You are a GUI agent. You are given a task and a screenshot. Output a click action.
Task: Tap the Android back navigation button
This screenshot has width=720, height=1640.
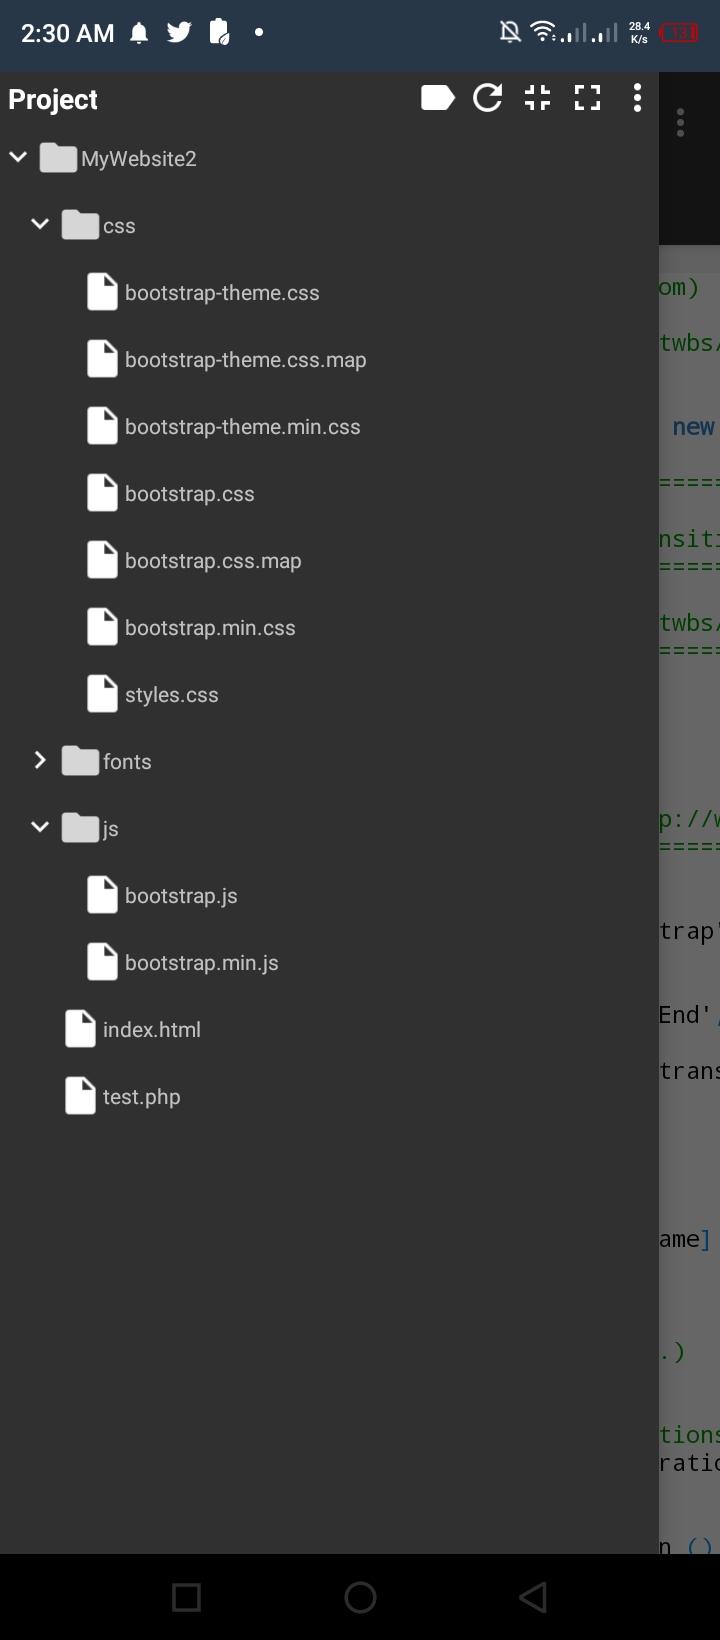[x=533, y=1597]
